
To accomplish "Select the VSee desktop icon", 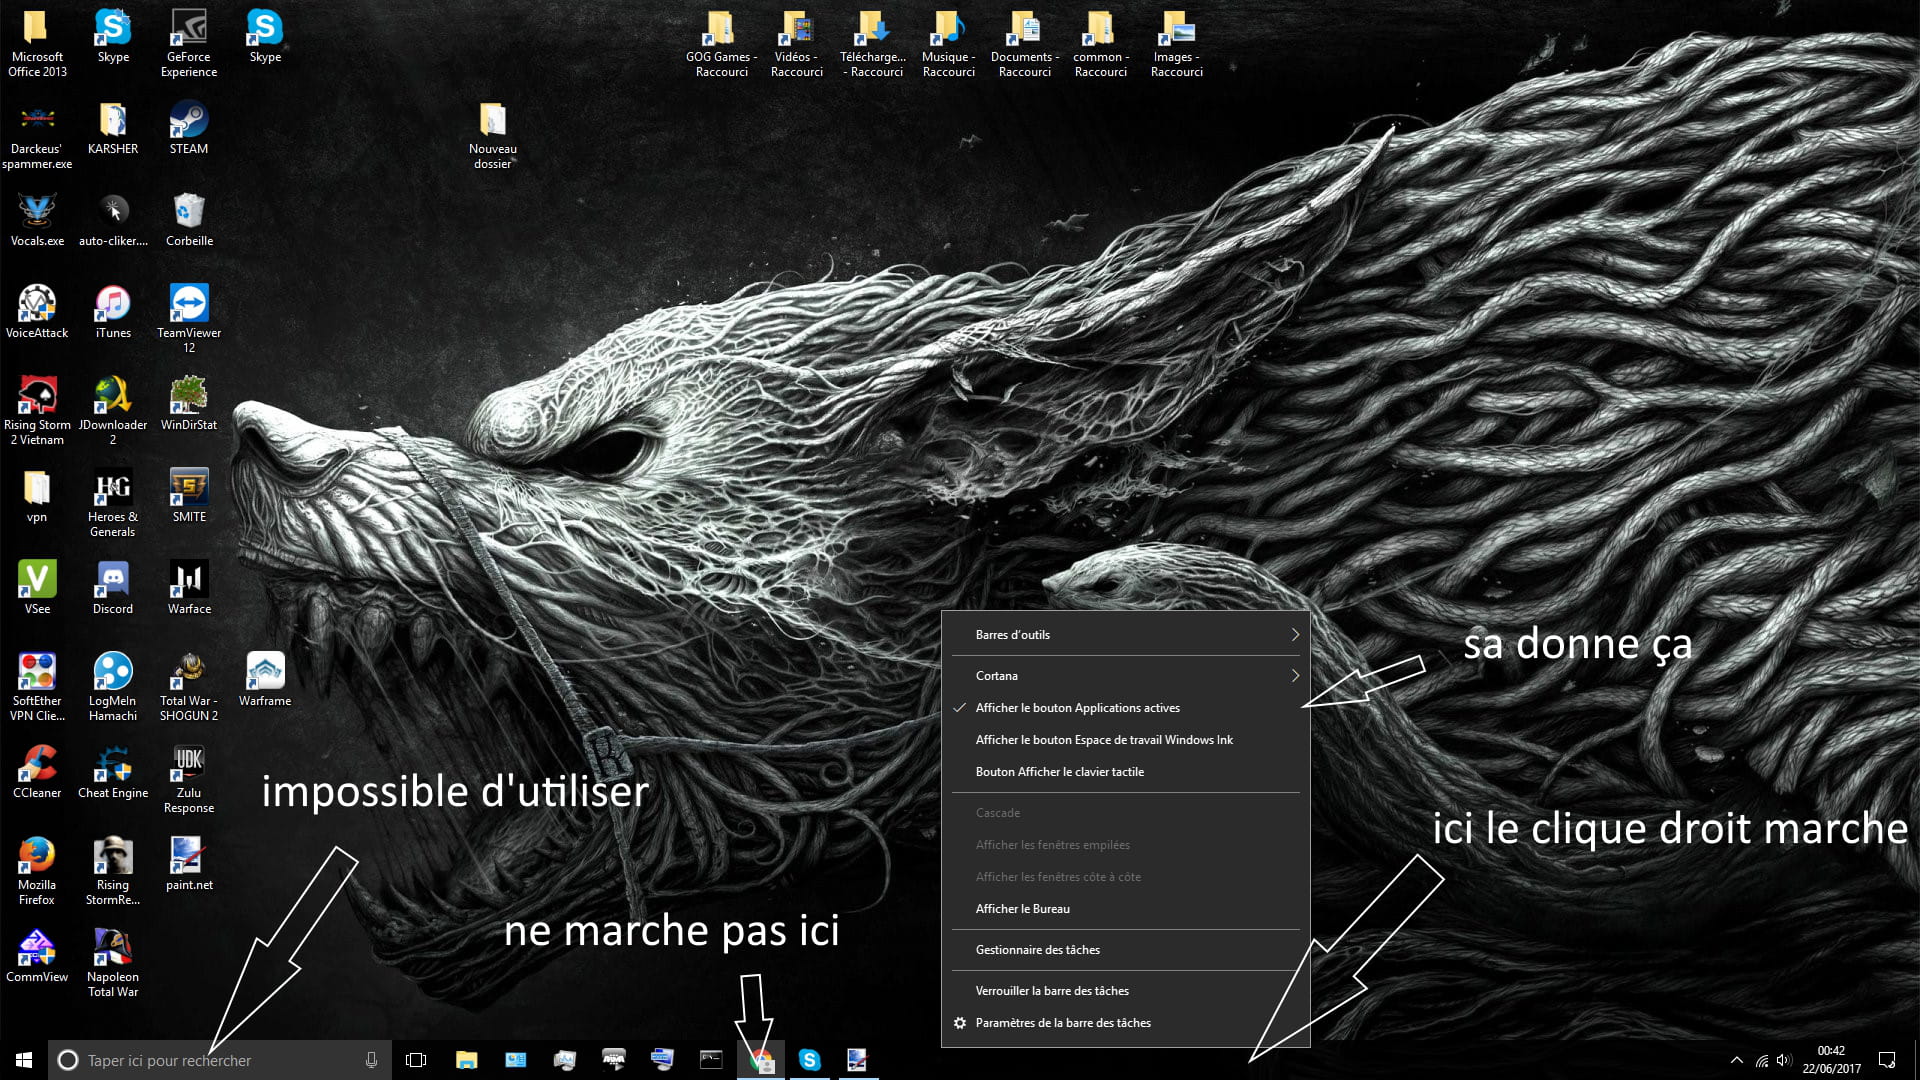I will click(x=37, y=588).
